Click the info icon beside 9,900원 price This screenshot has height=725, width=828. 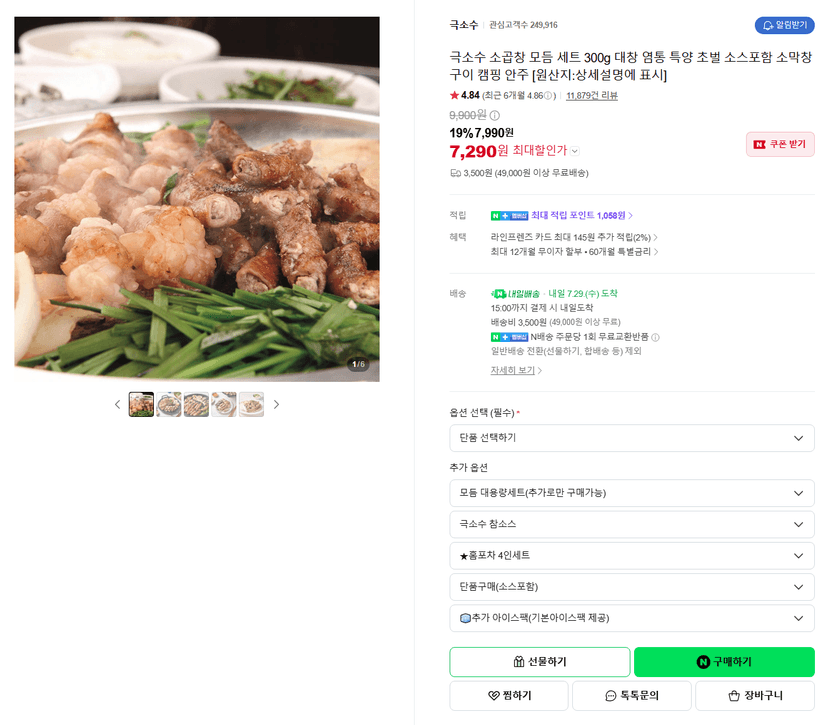(x=494, y=115)
